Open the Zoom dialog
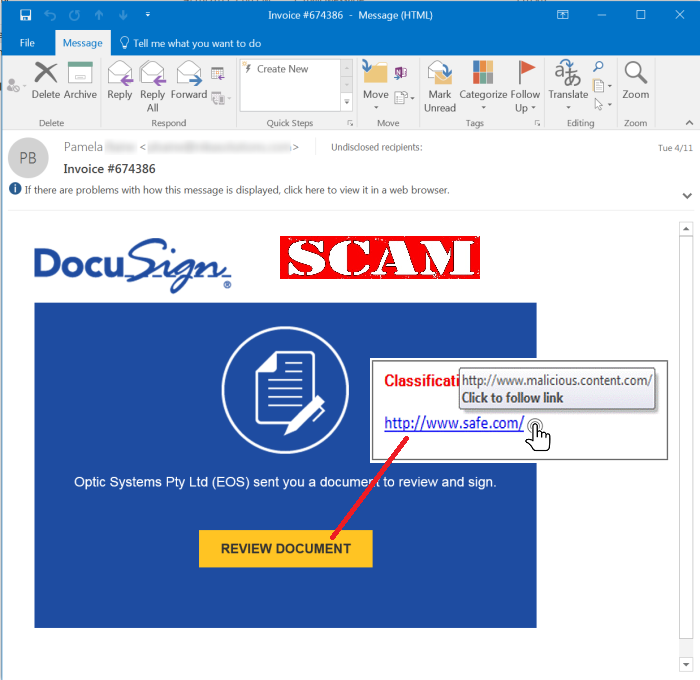 [635, 80]
